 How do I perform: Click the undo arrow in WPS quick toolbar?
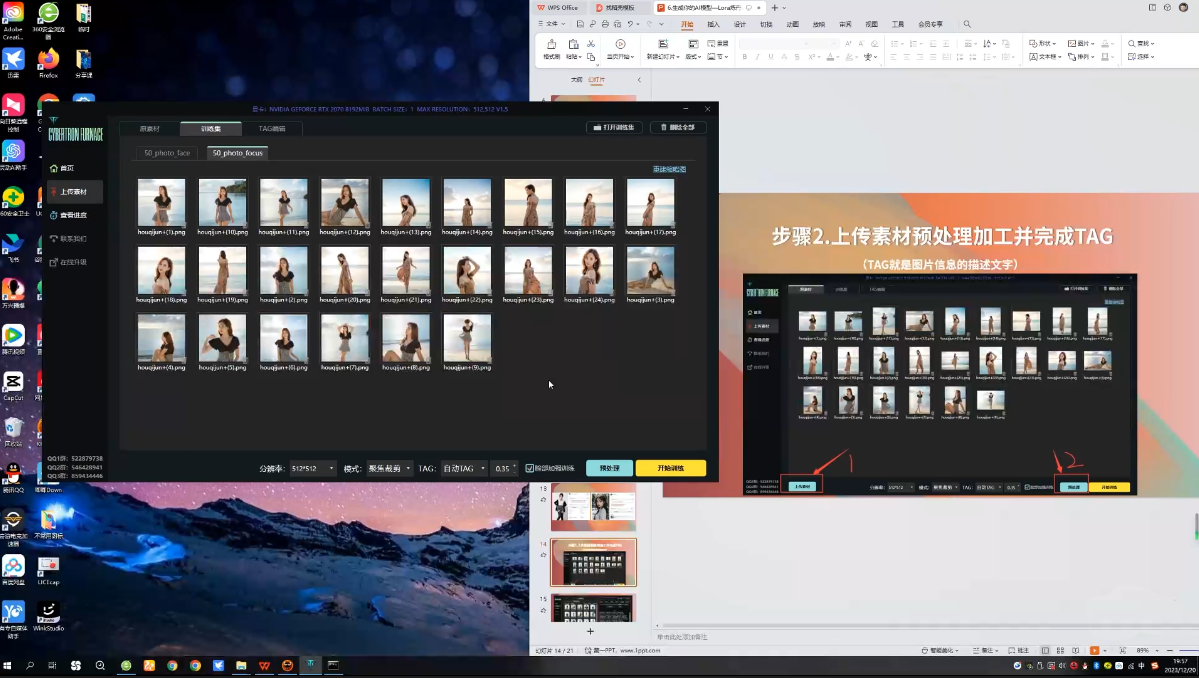(x=630, y=24)
